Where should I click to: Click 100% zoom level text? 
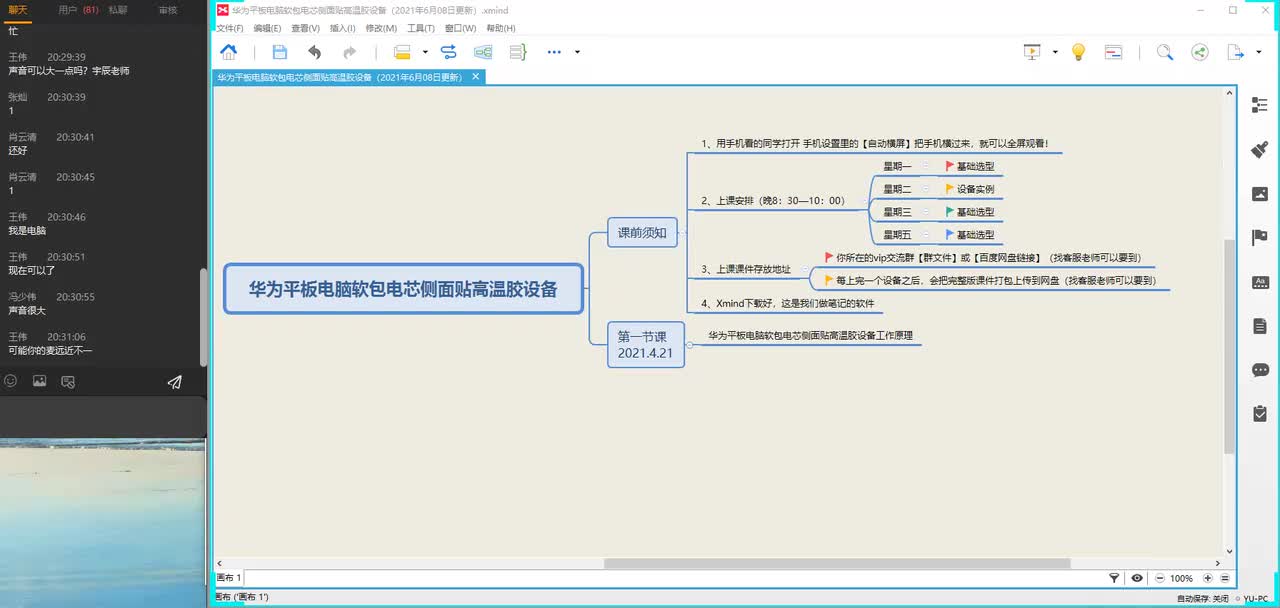(x=1182, y=578)
